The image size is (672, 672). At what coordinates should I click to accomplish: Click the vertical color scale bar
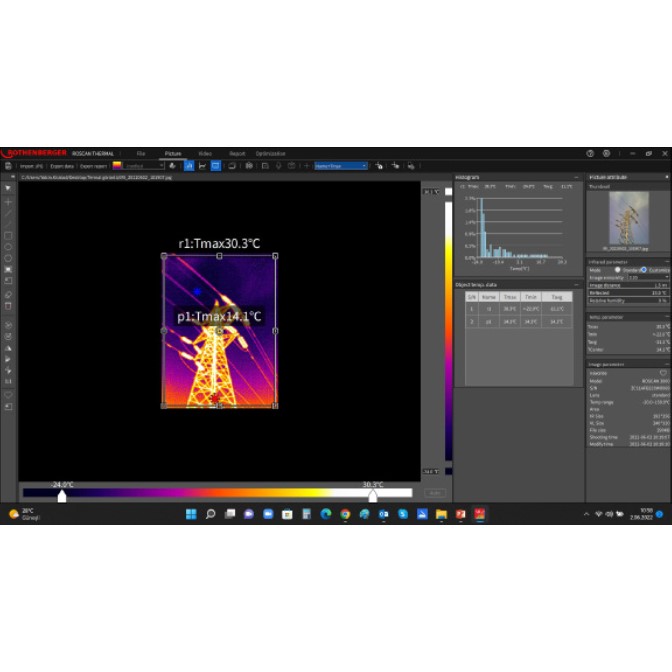pos(448,332)
